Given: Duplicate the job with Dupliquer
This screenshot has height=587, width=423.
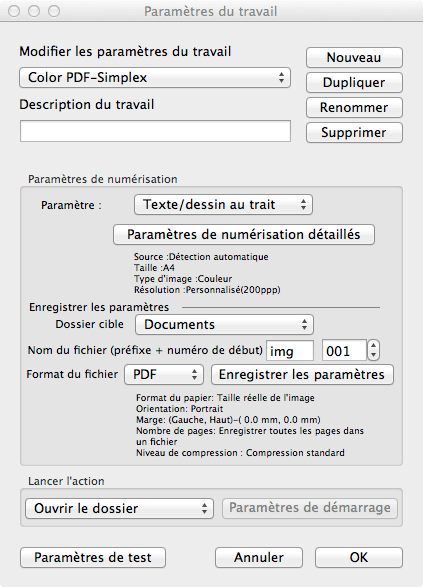Looking at the screenshot, I should click(354, 82).
